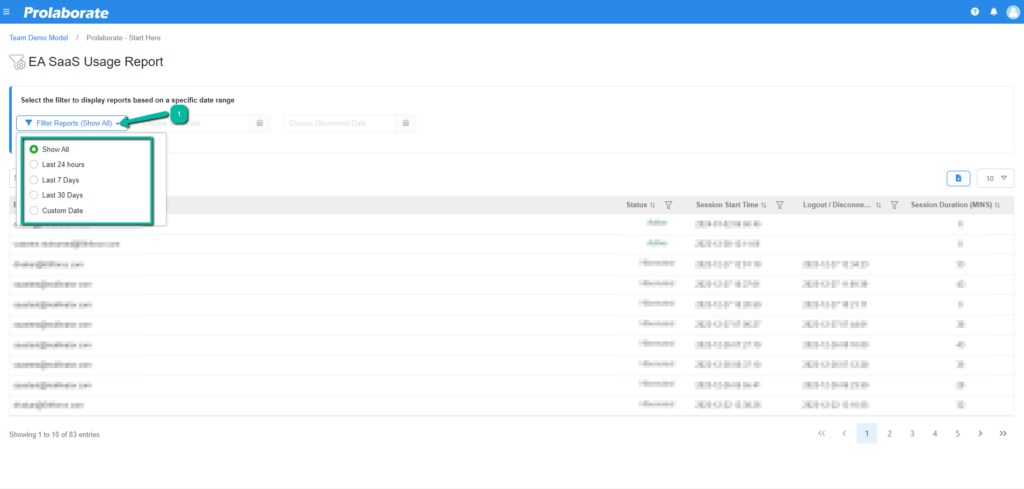Viewport: 1024px width, 489px height.
Task: Open the 10 entries per page dropdown
Action: [995, 178]
